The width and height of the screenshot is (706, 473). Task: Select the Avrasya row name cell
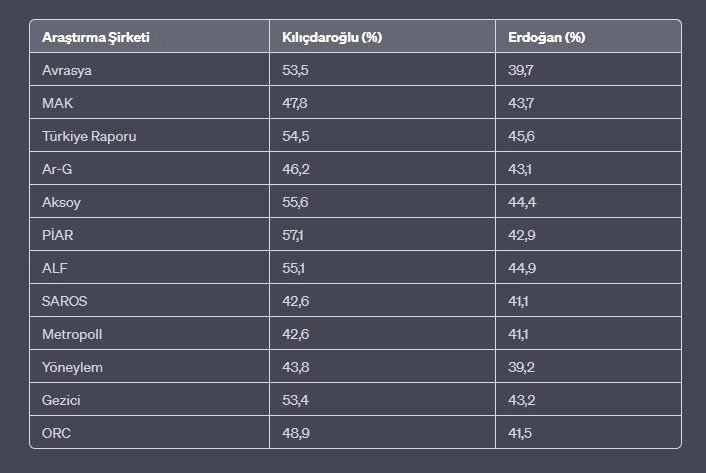coord(149,70)
